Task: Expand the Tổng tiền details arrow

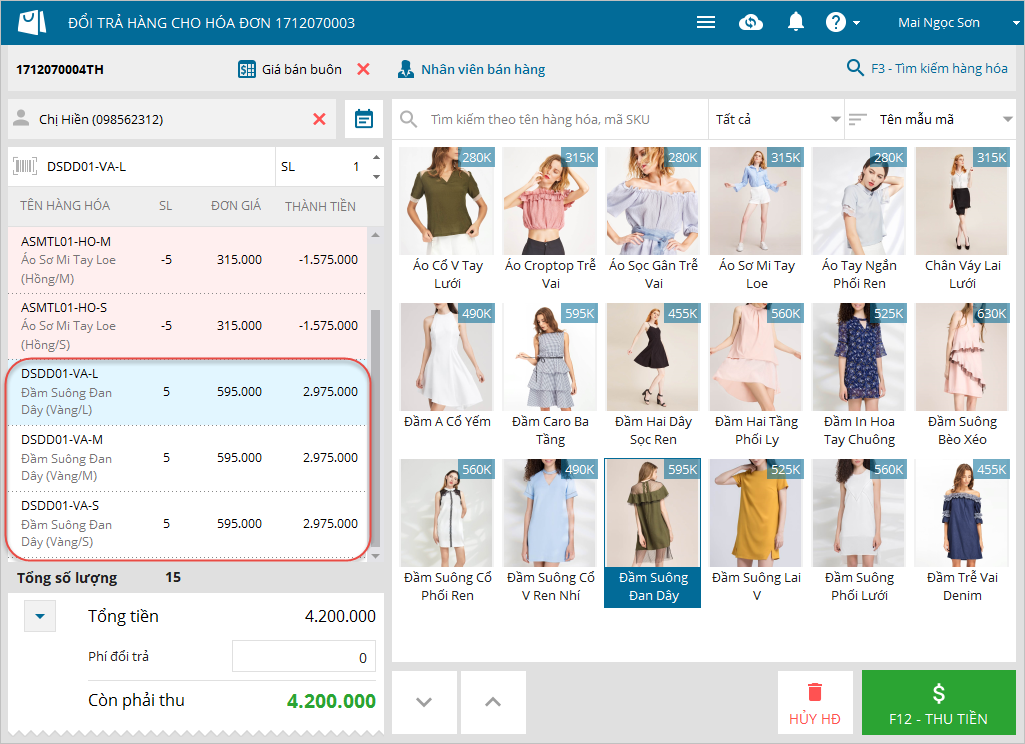Action: point(40,616)
